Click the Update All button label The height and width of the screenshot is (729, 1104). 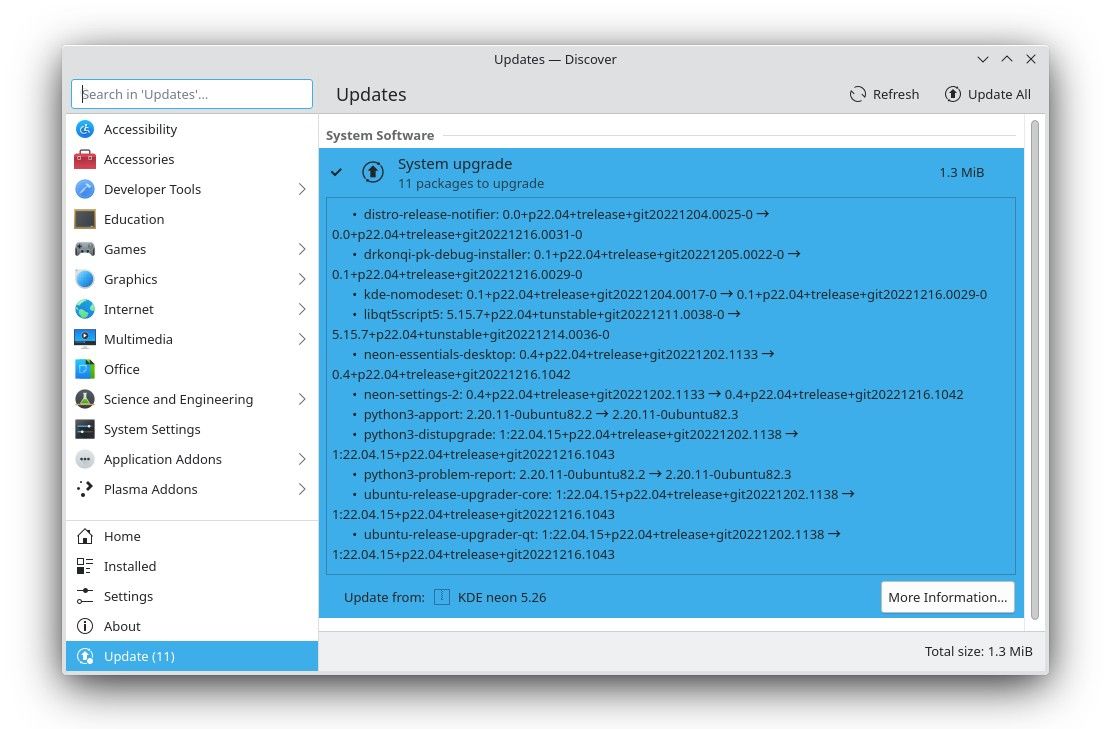click(x=999, y=94)
